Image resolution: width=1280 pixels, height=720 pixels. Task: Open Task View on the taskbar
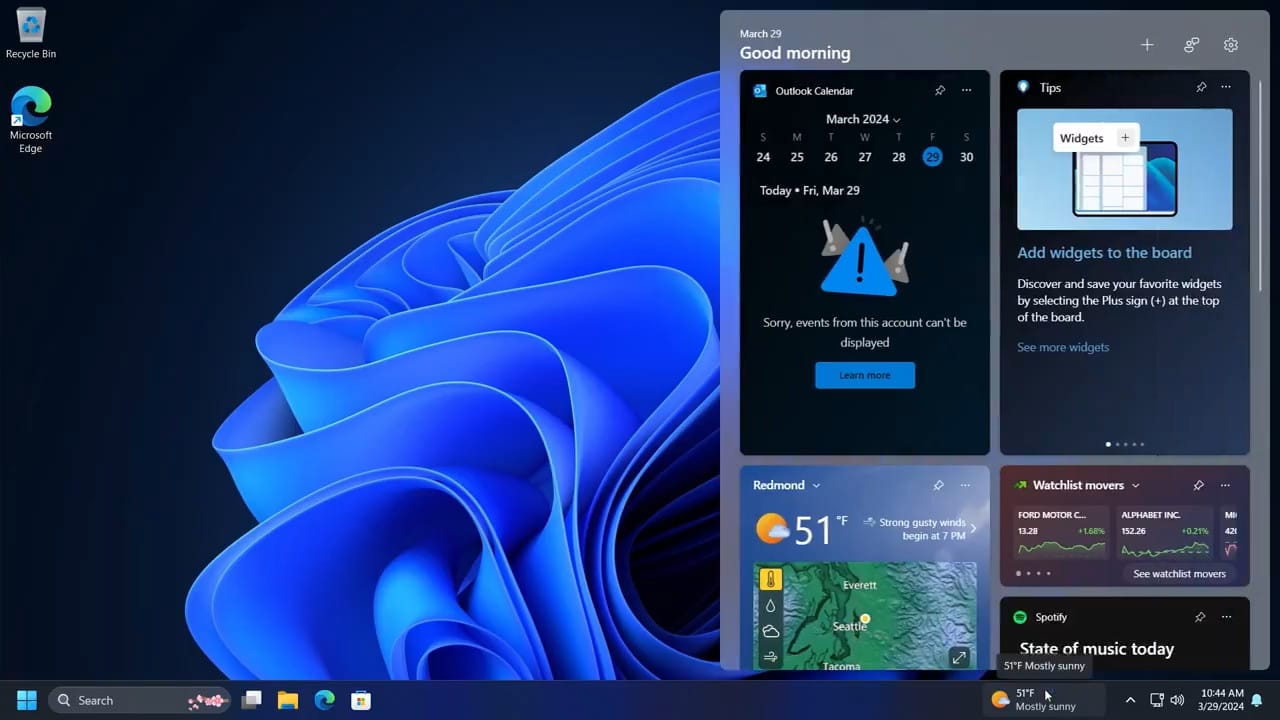[252, 700]
